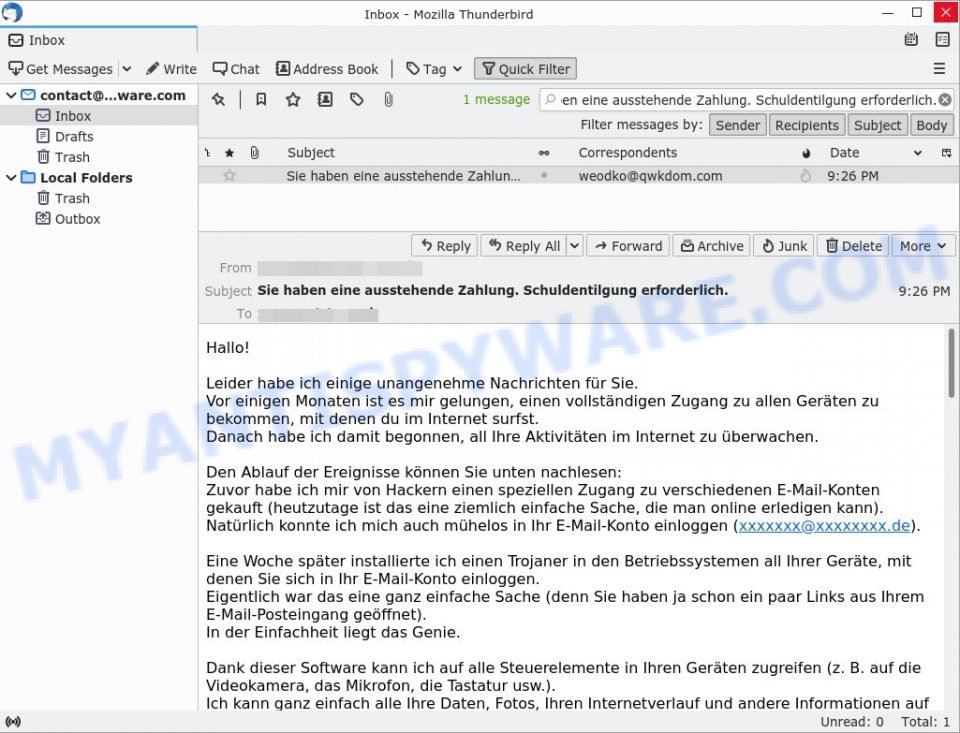Viewport: 960px width, 733px height.
Task: Mark the weodko@qwkdom.com message row as junk
Action: pyautogui.click(x=806, y=176)
